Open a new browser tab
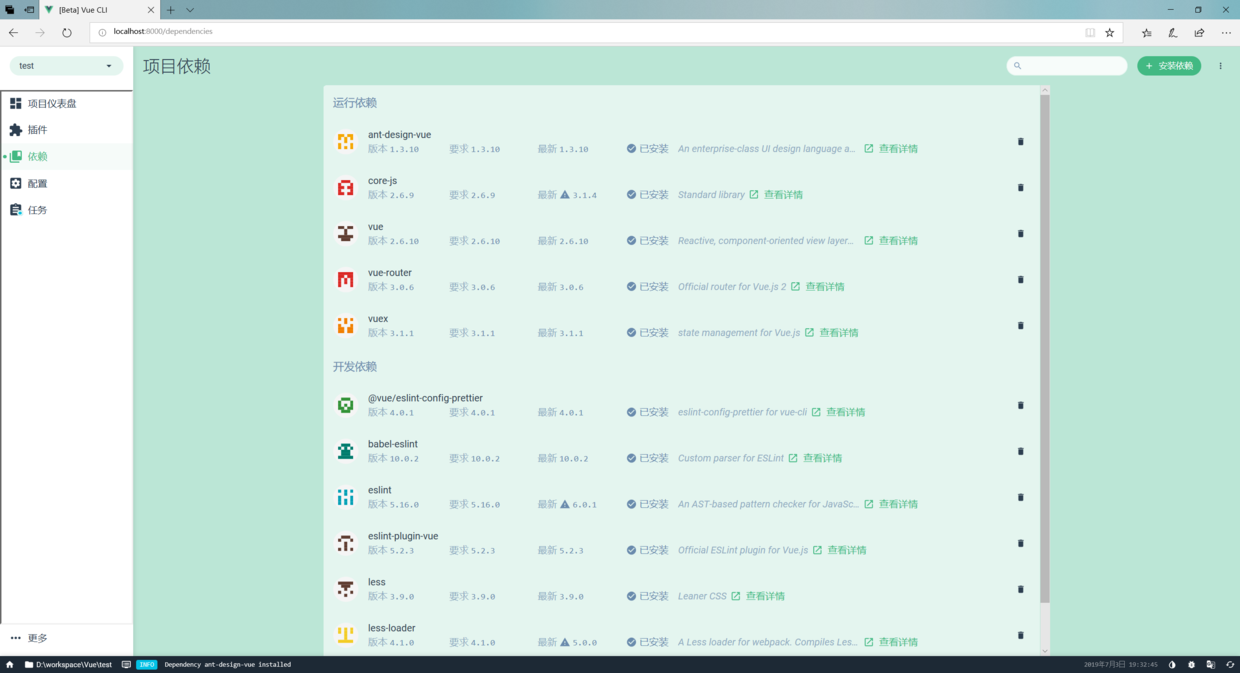Screen dimensions: 1240x673 170,10
